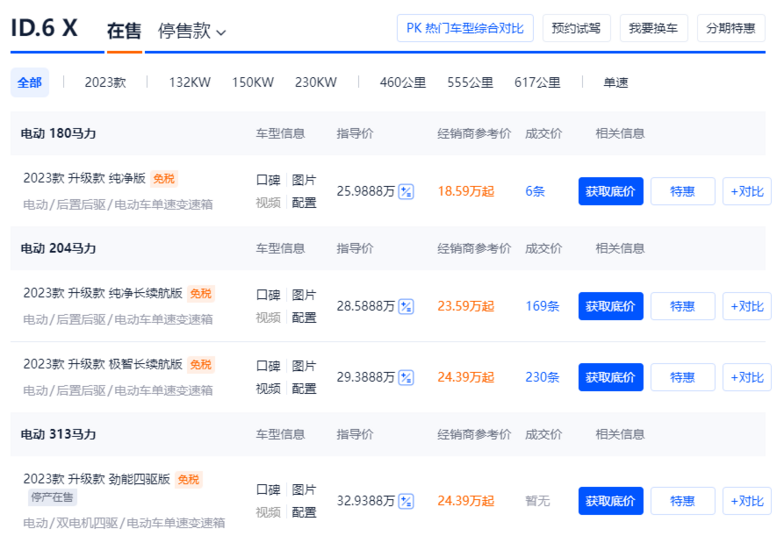The image size is (784, 543).
Task: Filter by 617公里 range
Action: tap(538, 82)
